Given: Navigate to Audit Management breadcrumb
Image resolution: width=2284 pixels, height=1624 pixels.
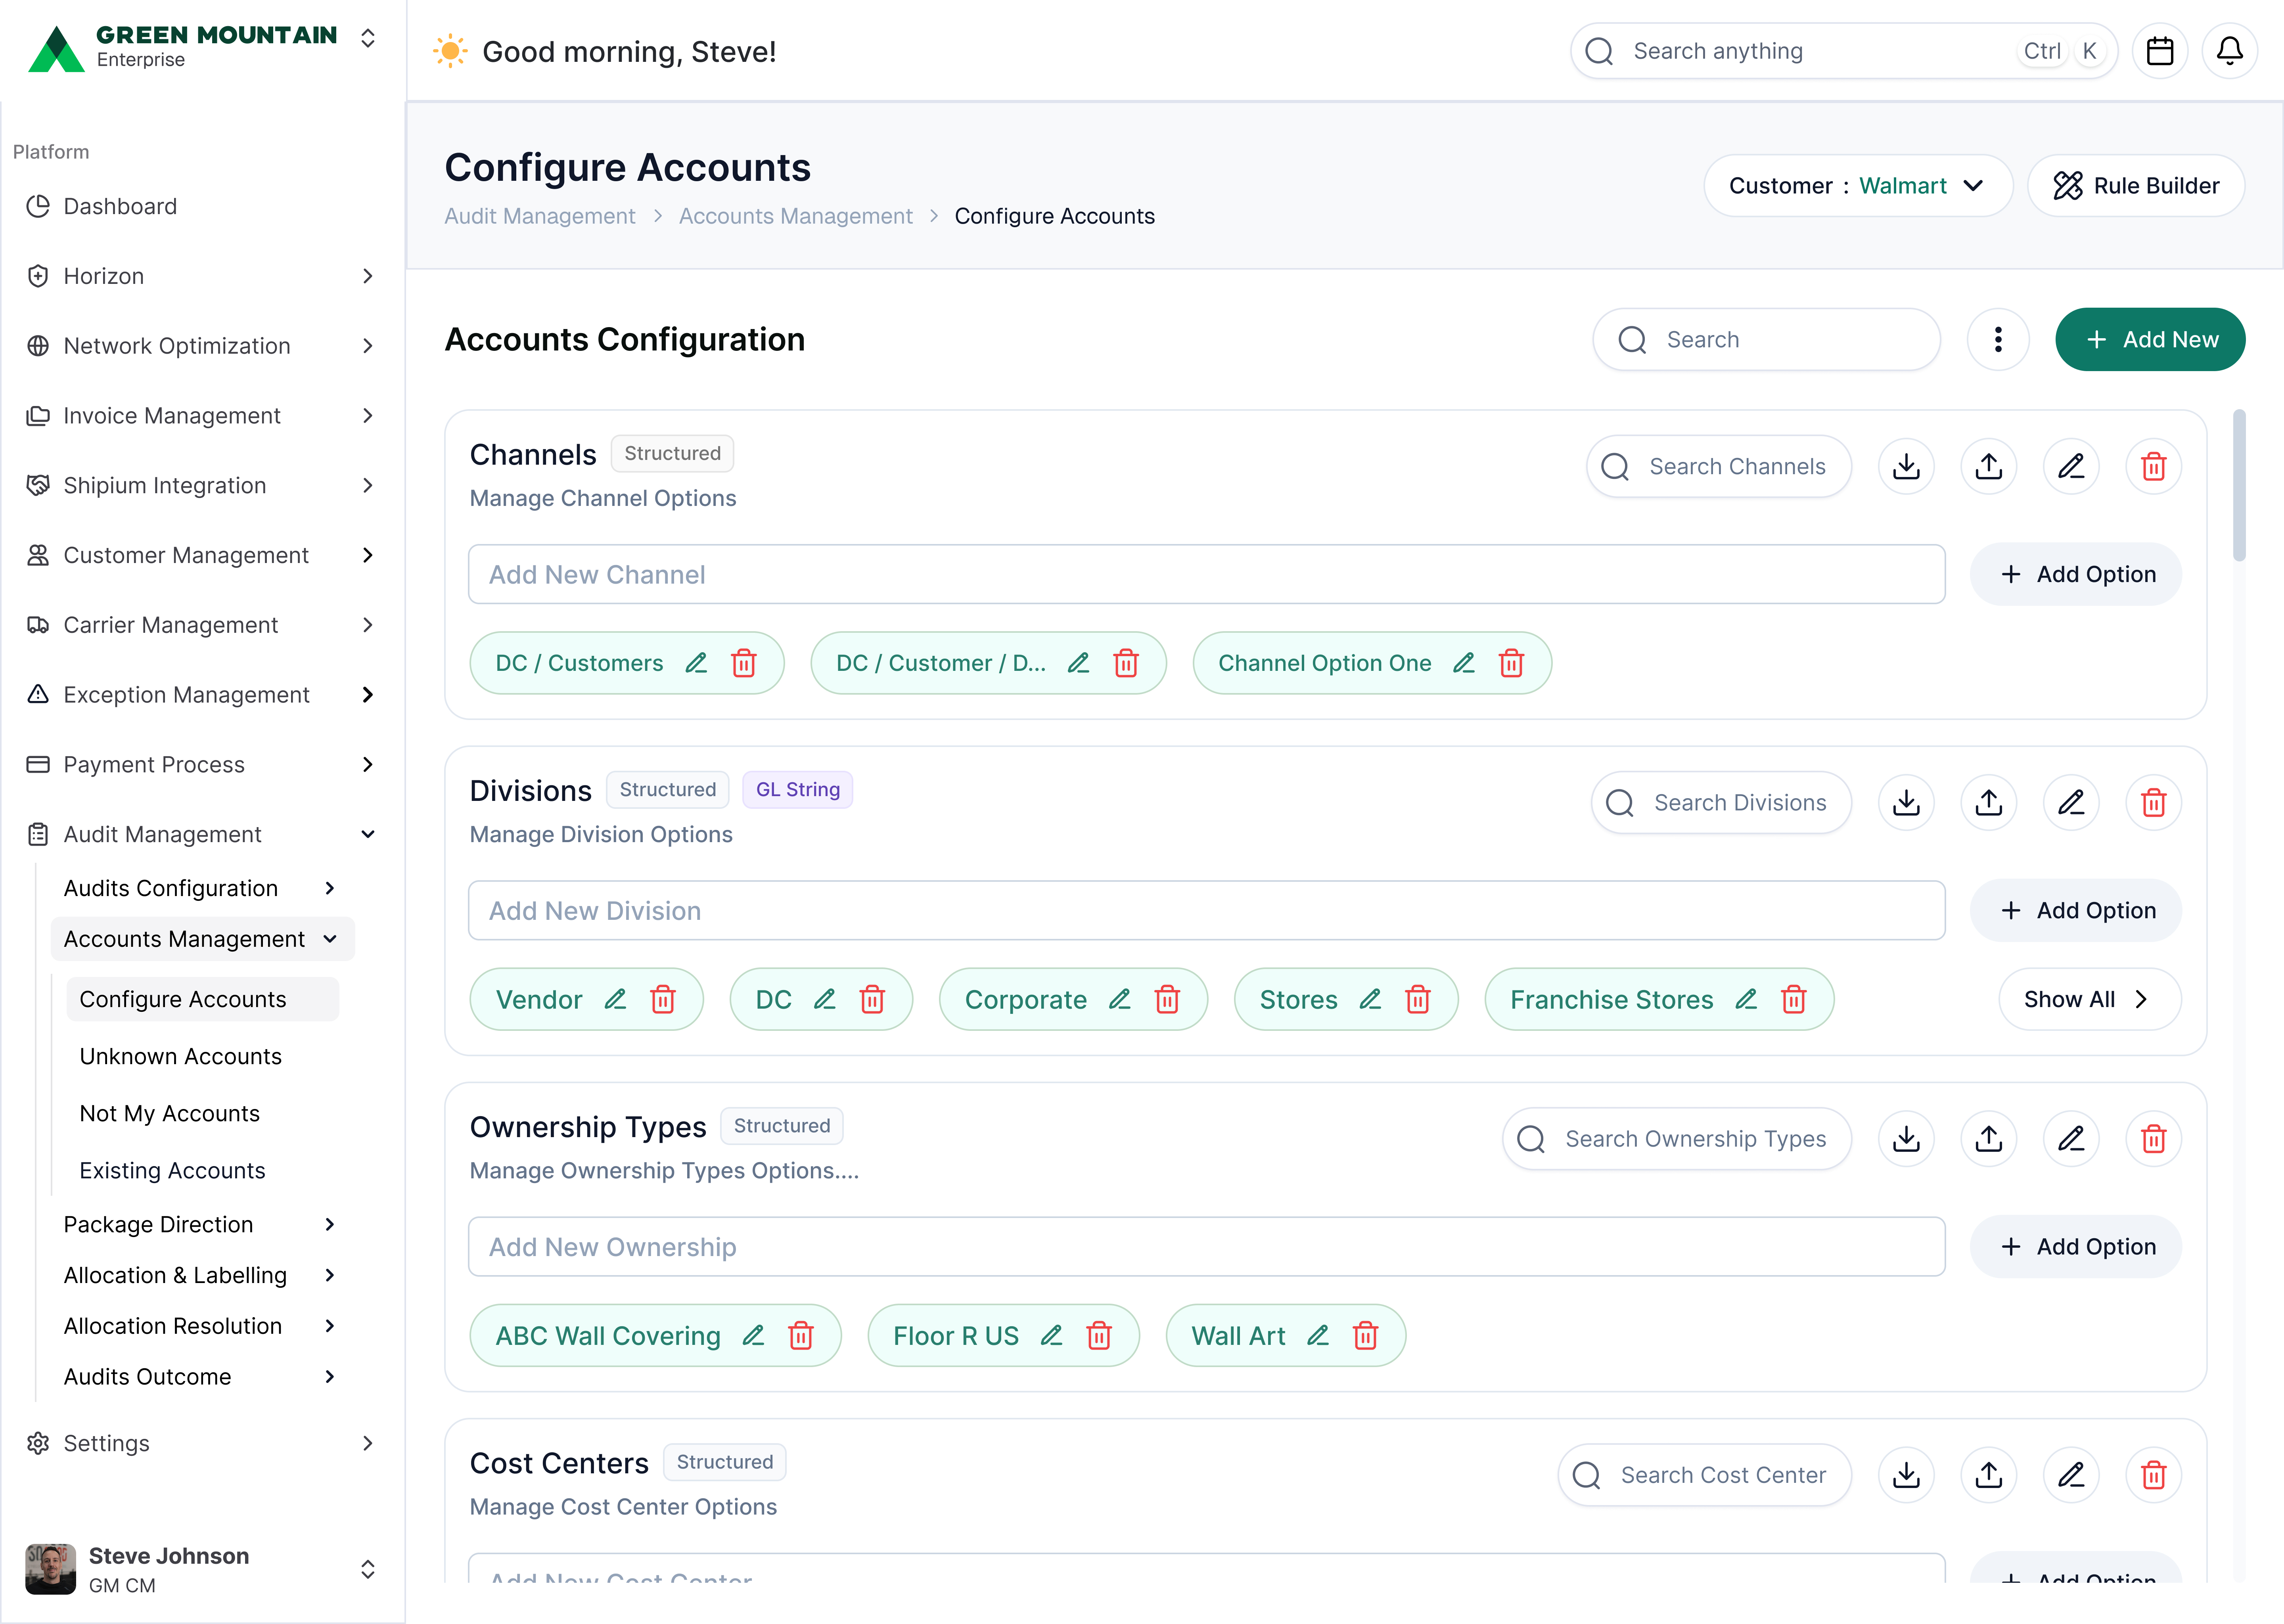Looking at the screenshot, I should tap(540, 216).
